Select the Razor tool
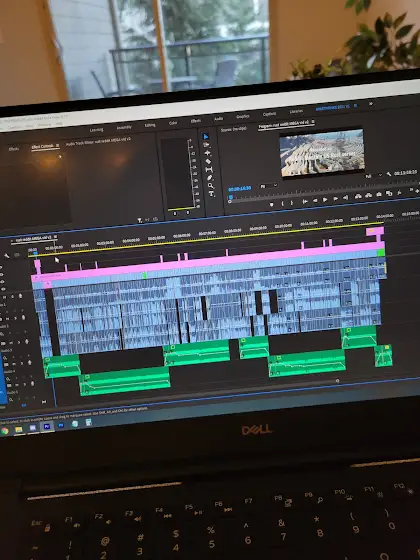420x560 pixels. pyautogui.click(x=208, y=161)
